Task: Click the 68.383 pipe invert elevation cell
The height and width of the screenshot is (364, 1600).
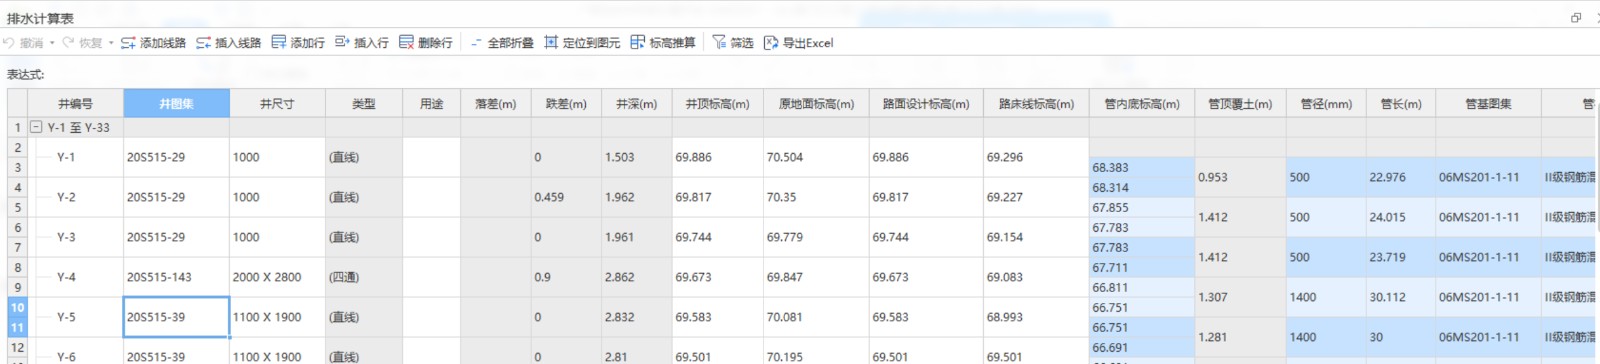Action: (1142, 168)
